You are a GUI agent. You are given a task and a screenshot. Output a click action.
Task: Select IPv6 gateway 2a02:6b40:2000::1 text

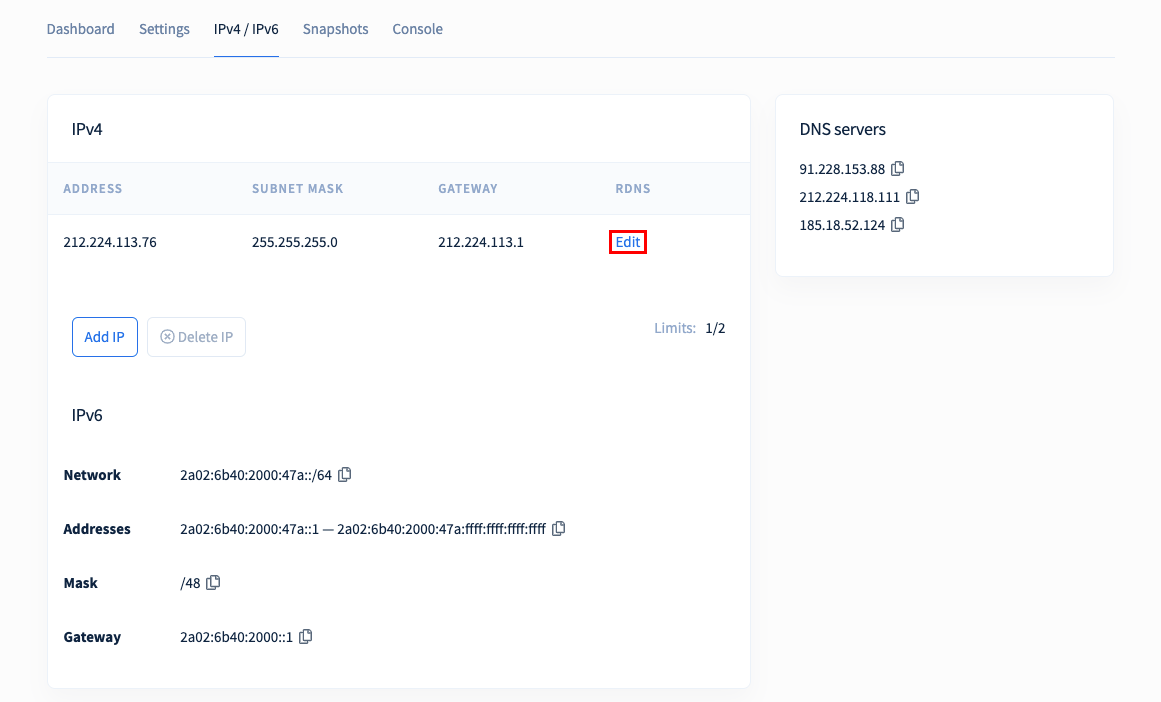pyautogui.click(x=237, y=637)
